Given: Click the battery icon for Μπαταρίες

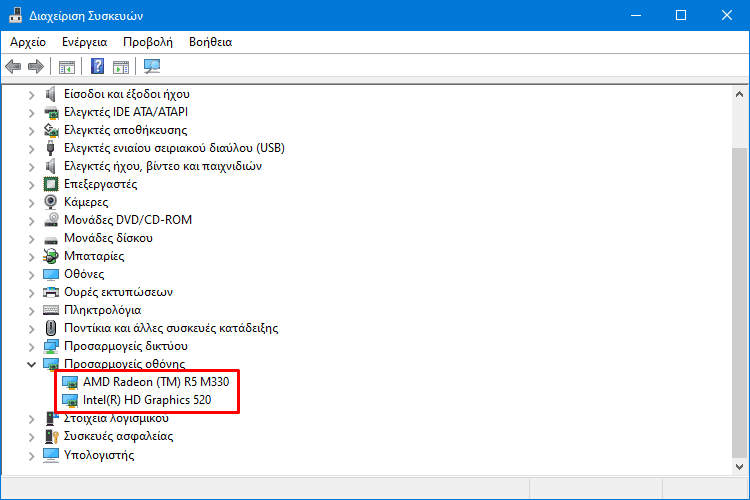Looking at the screenshot, I should [x=51, y=256].
